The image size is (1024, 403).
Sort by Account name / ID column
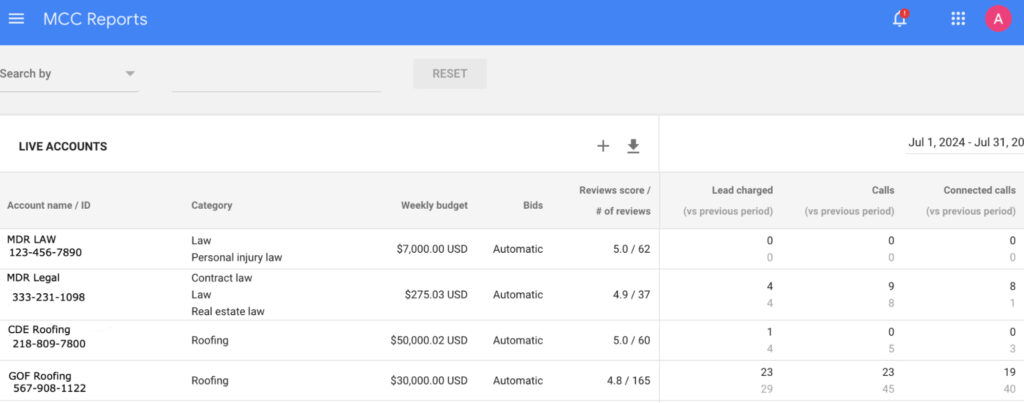click(x=49, y=205)
